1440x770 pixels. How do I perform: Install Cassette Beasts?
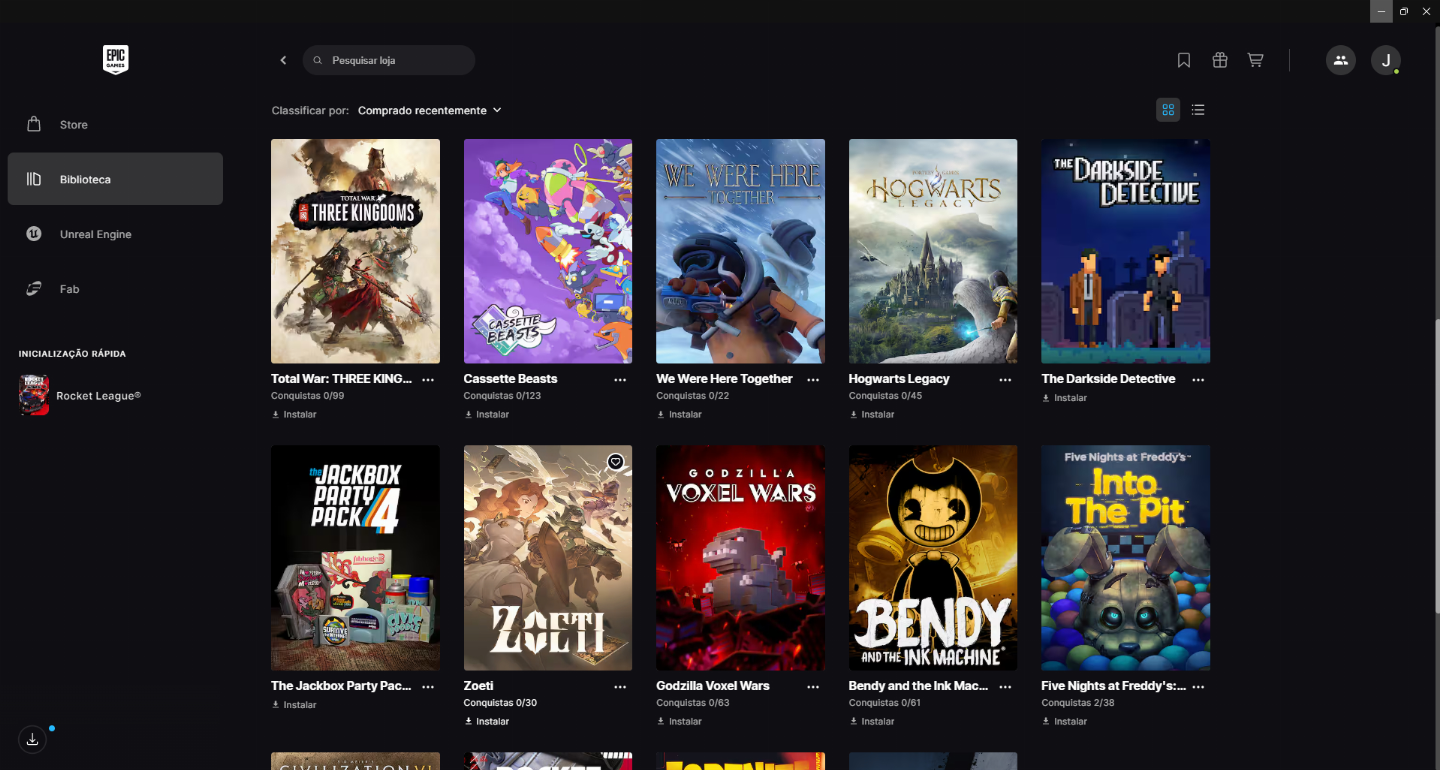[x=487, y=414]
